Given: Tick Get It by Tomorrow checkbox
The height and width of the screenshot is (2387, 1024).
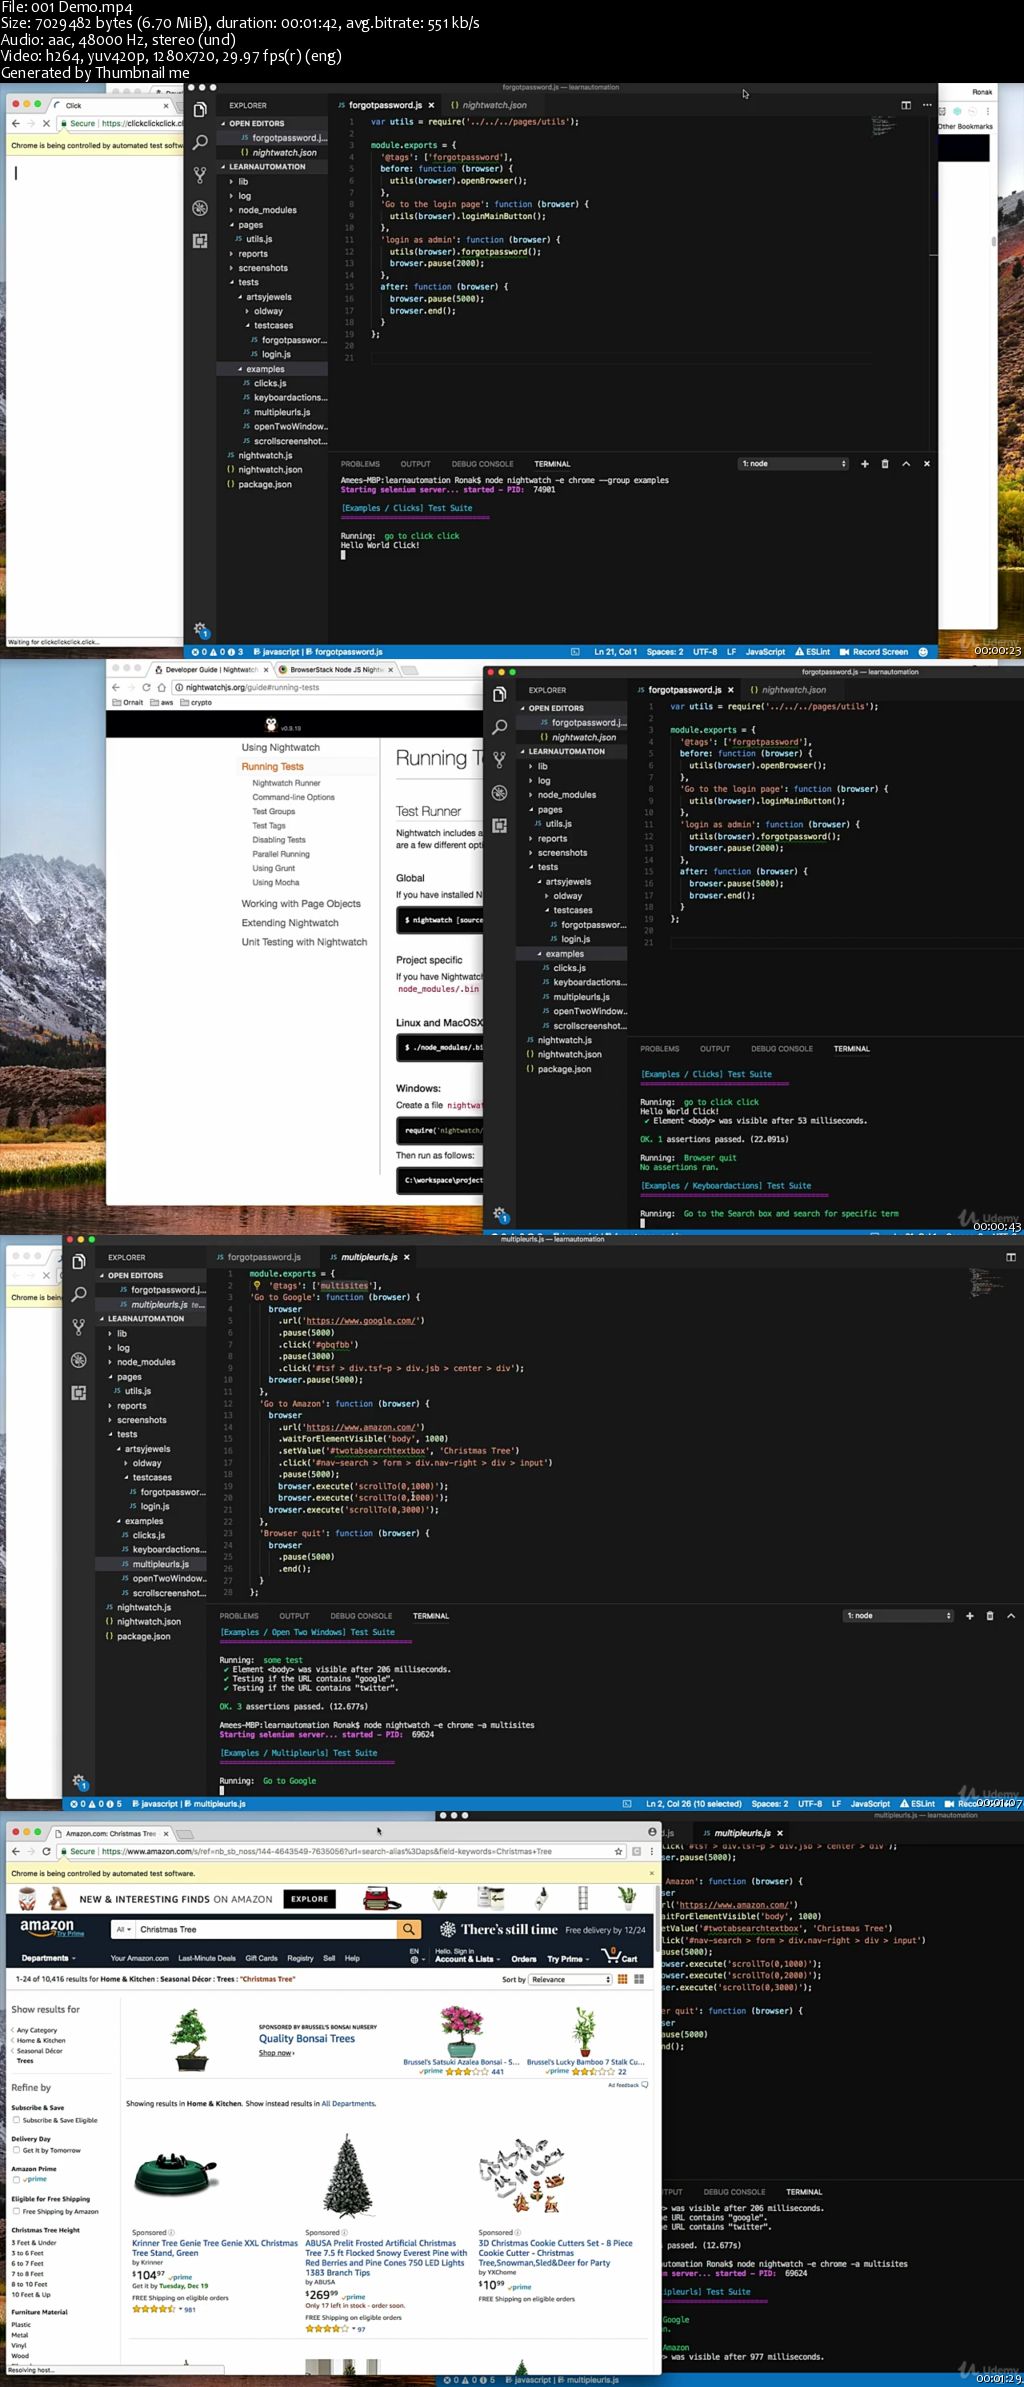Looking at the screenshot, I should [x=16, y=2149].
